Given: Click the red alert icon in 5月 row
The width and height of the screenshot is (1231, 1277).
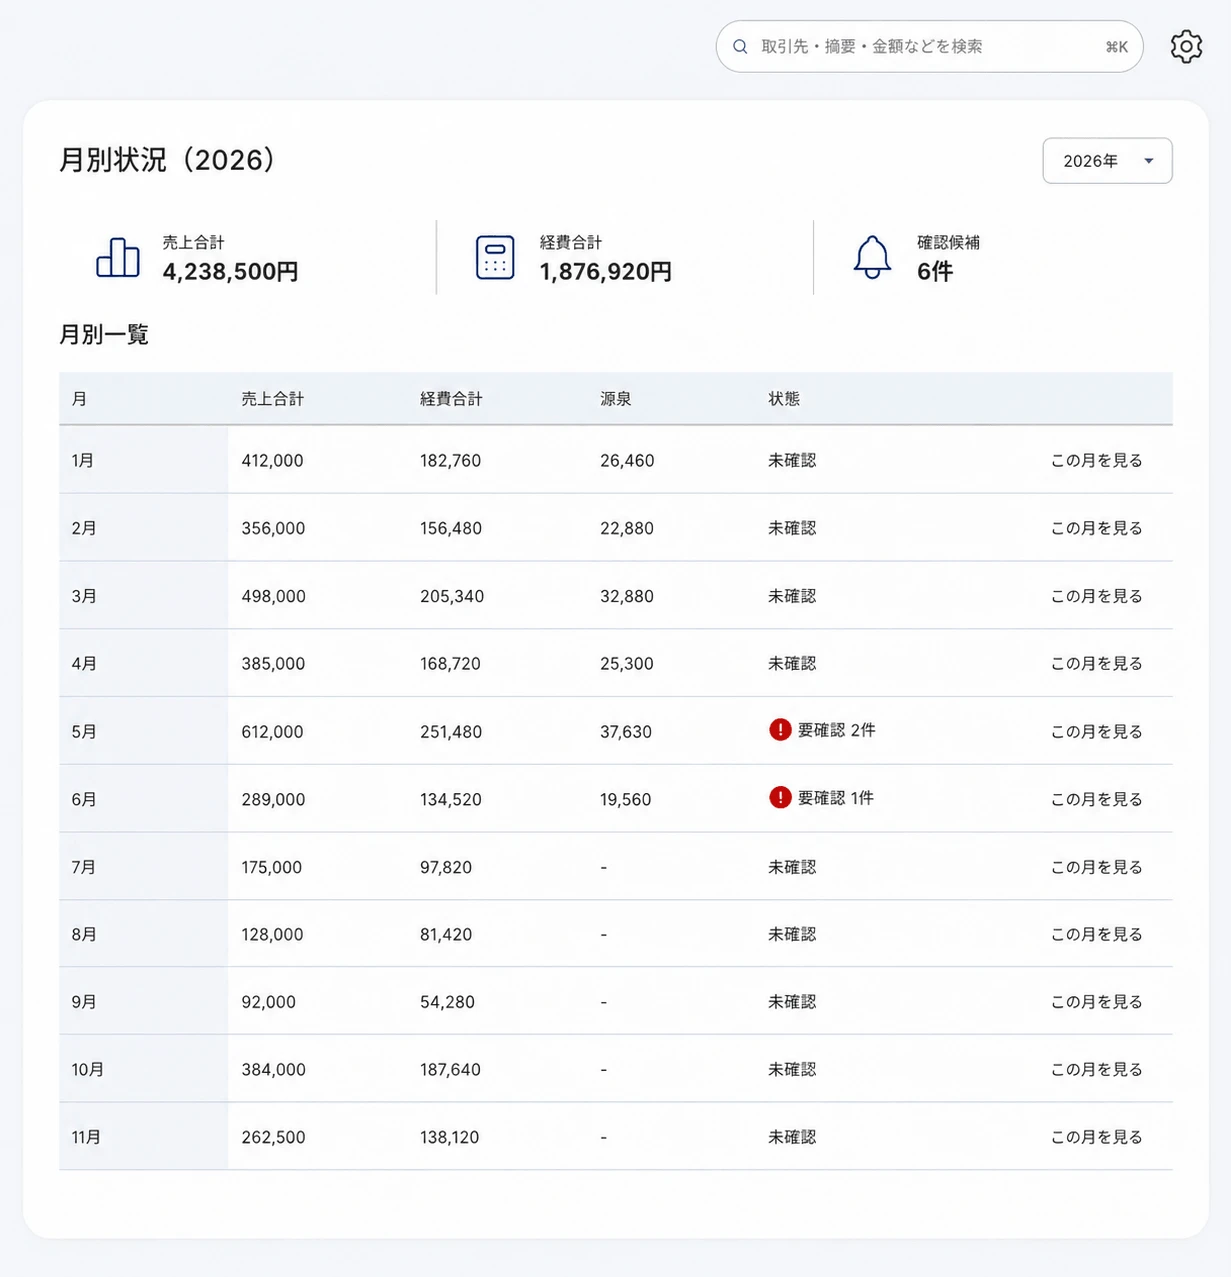Looking at the screenshot, I should click(x=780, y=730).
